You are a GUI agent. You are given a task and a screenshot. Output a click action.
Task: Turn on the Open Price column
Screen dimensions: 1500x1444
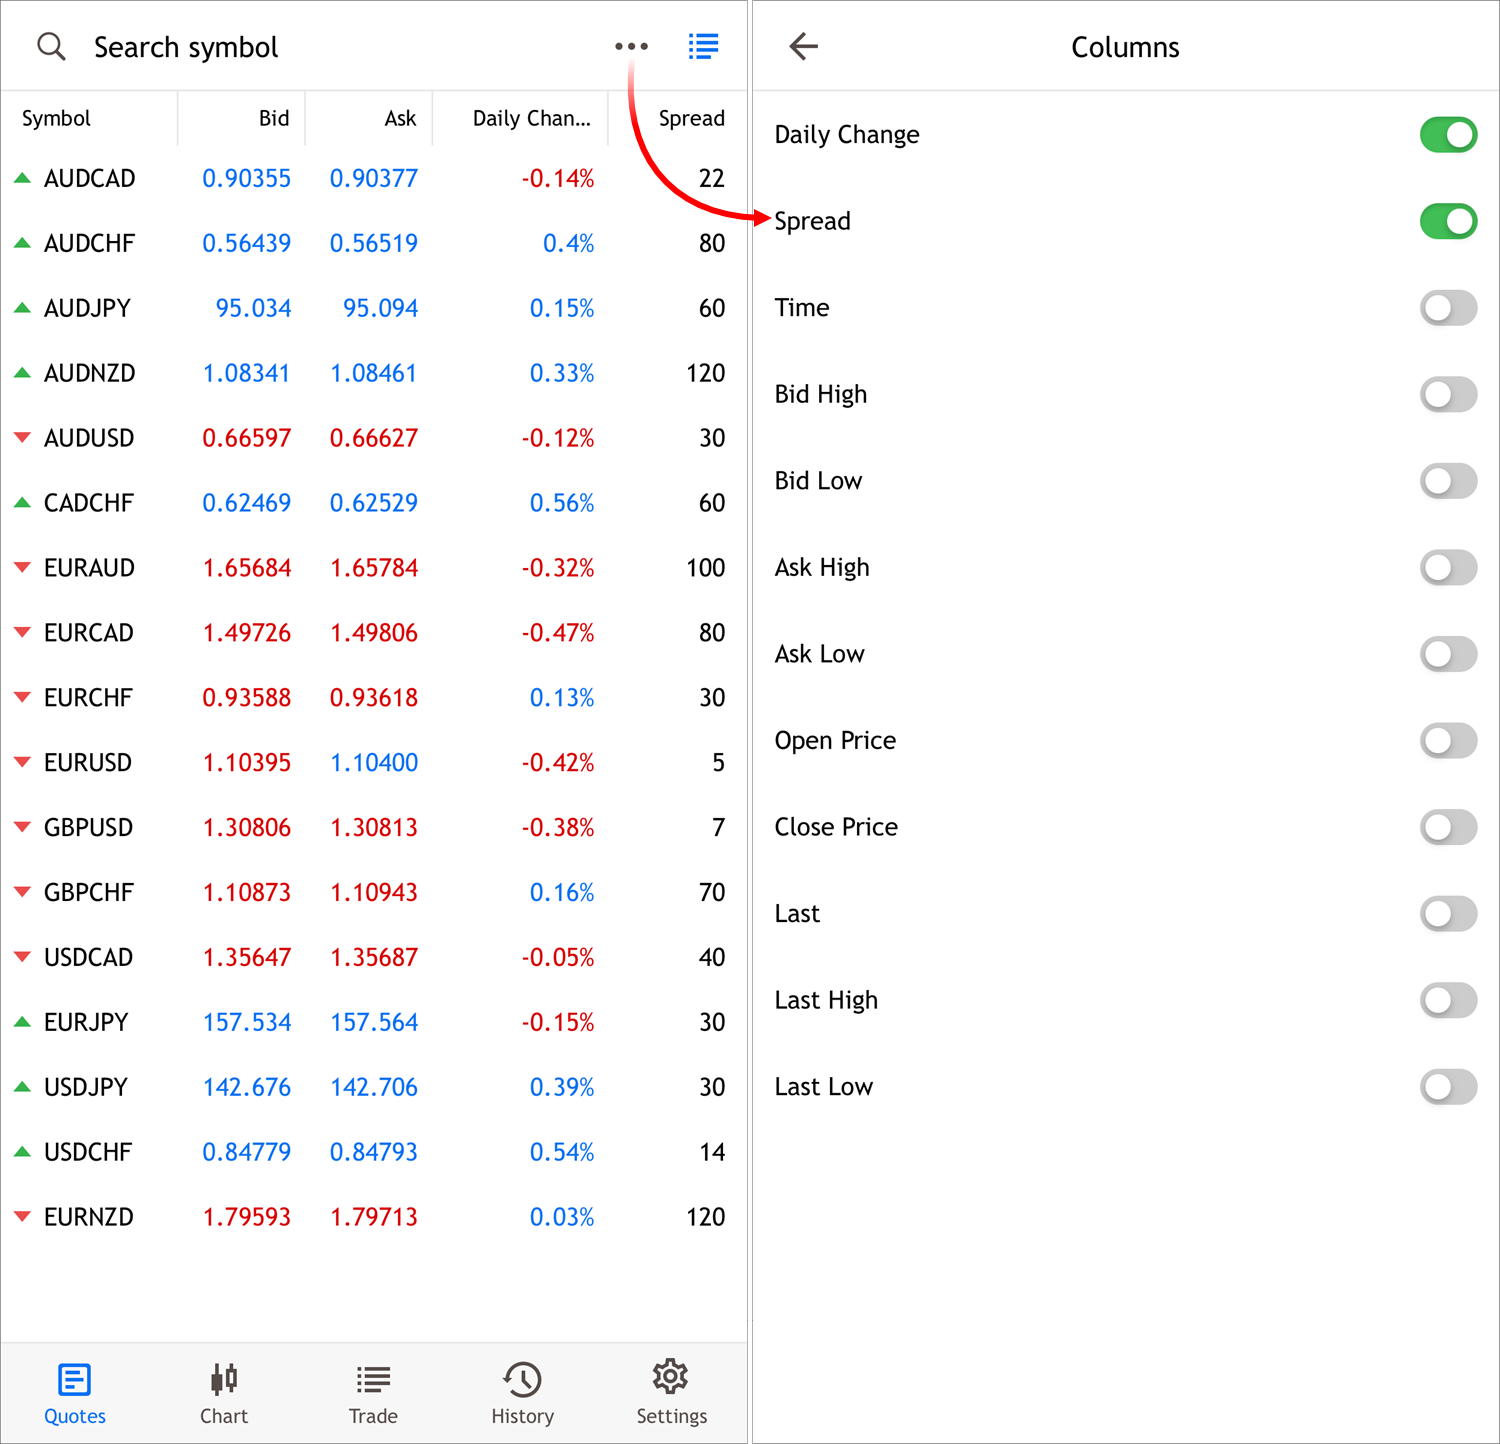[x=1448, y=740]
